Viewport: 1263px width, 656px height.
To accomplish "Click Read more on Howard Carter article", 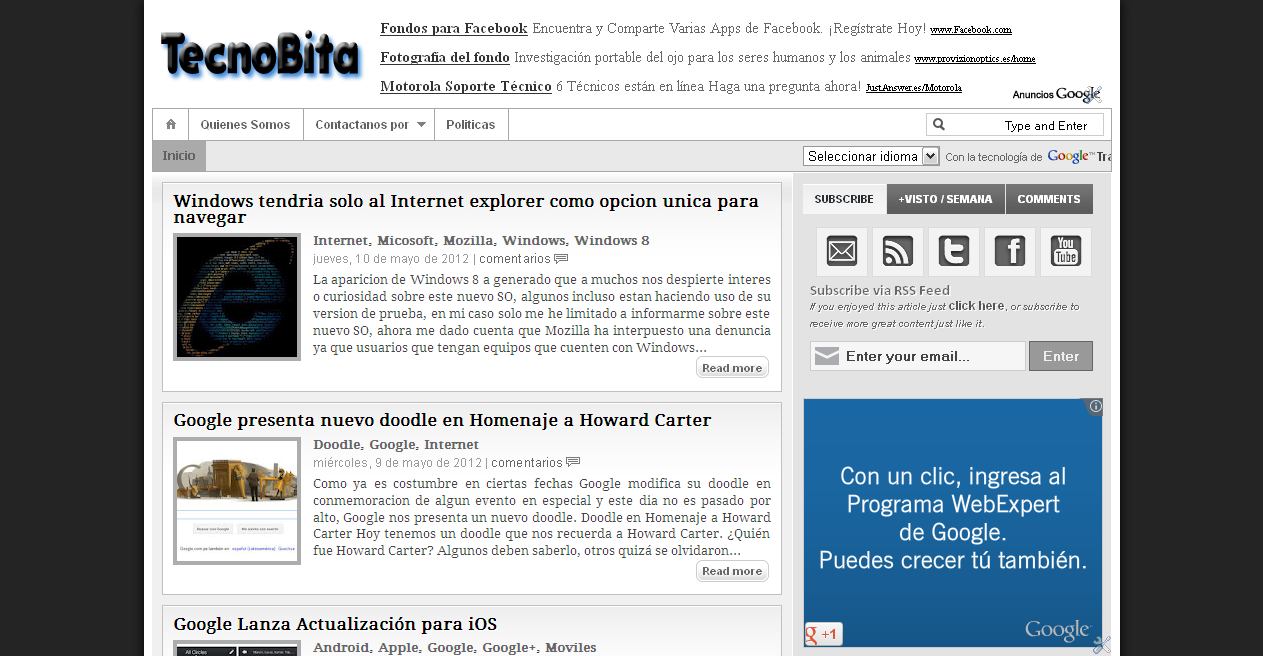I will pyautogui.click(x=732, y=571).
